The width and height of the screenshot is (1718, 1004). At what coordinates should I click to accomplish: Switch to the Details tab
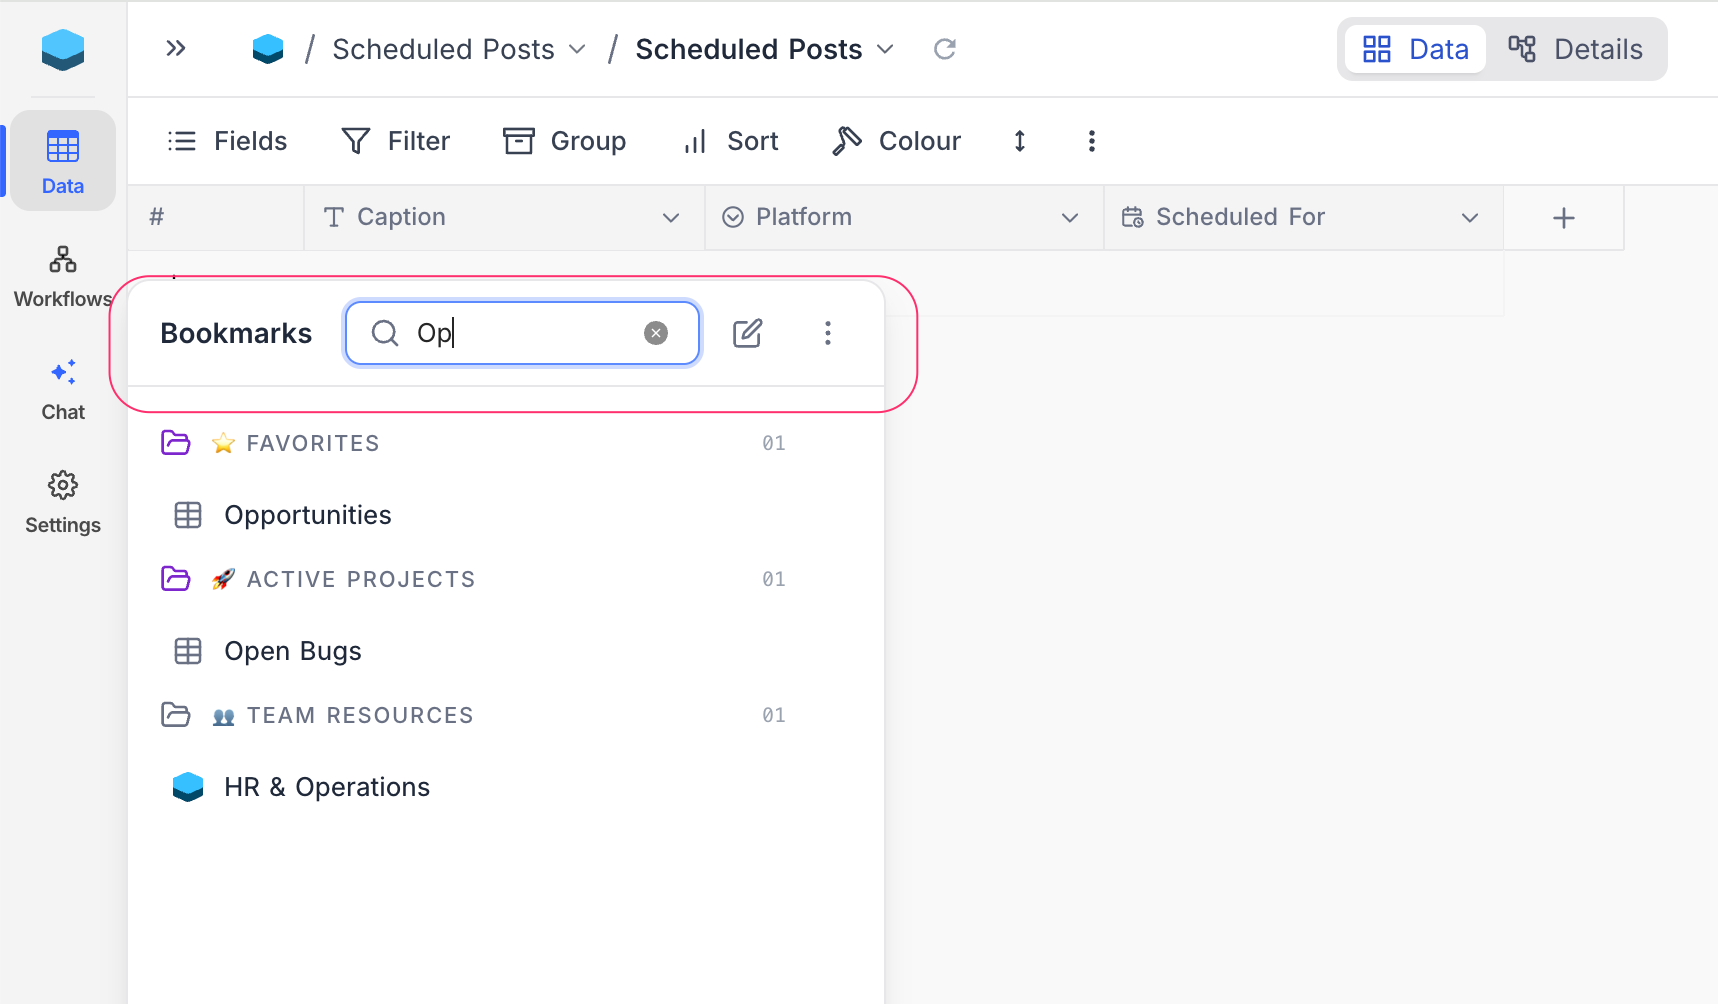1576,49
